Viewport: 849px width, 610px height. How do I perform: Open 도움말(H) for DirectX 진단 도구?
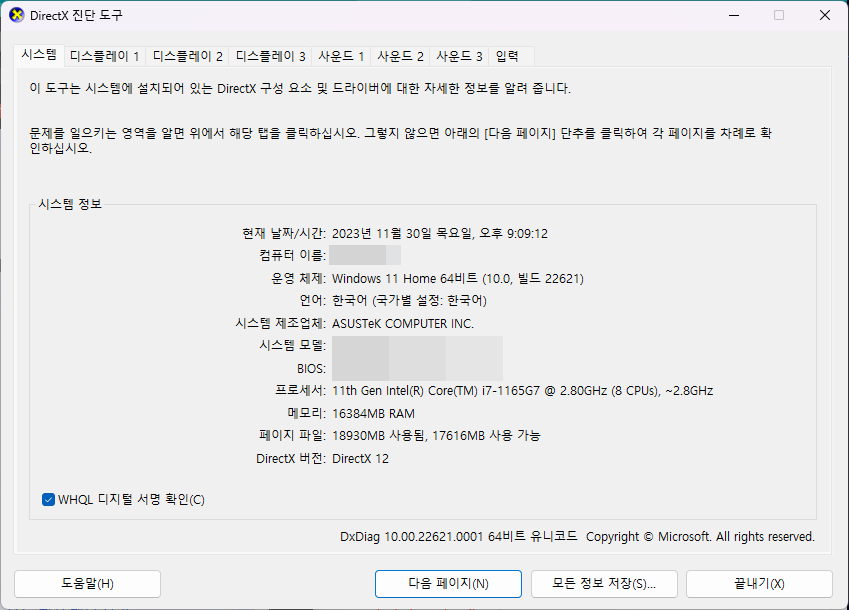click(x=87, y=584)
